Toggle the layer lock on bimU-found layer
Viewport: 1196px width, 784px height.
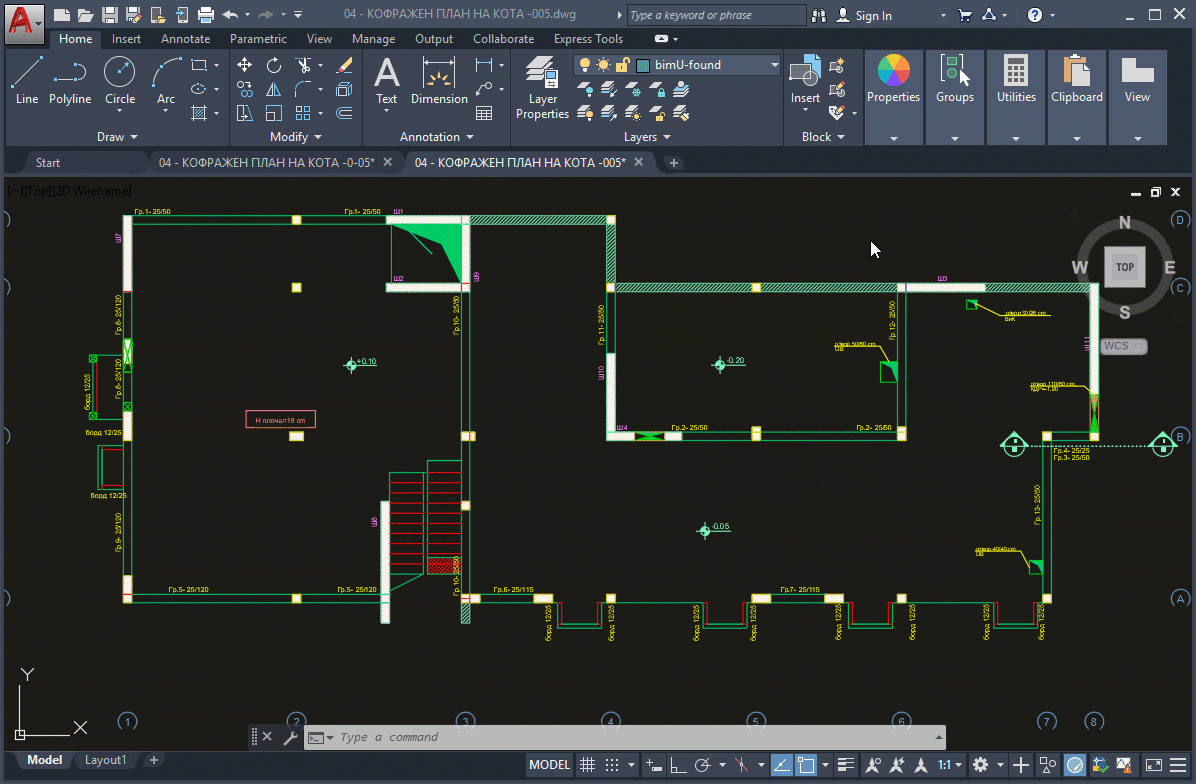point(623,64)
